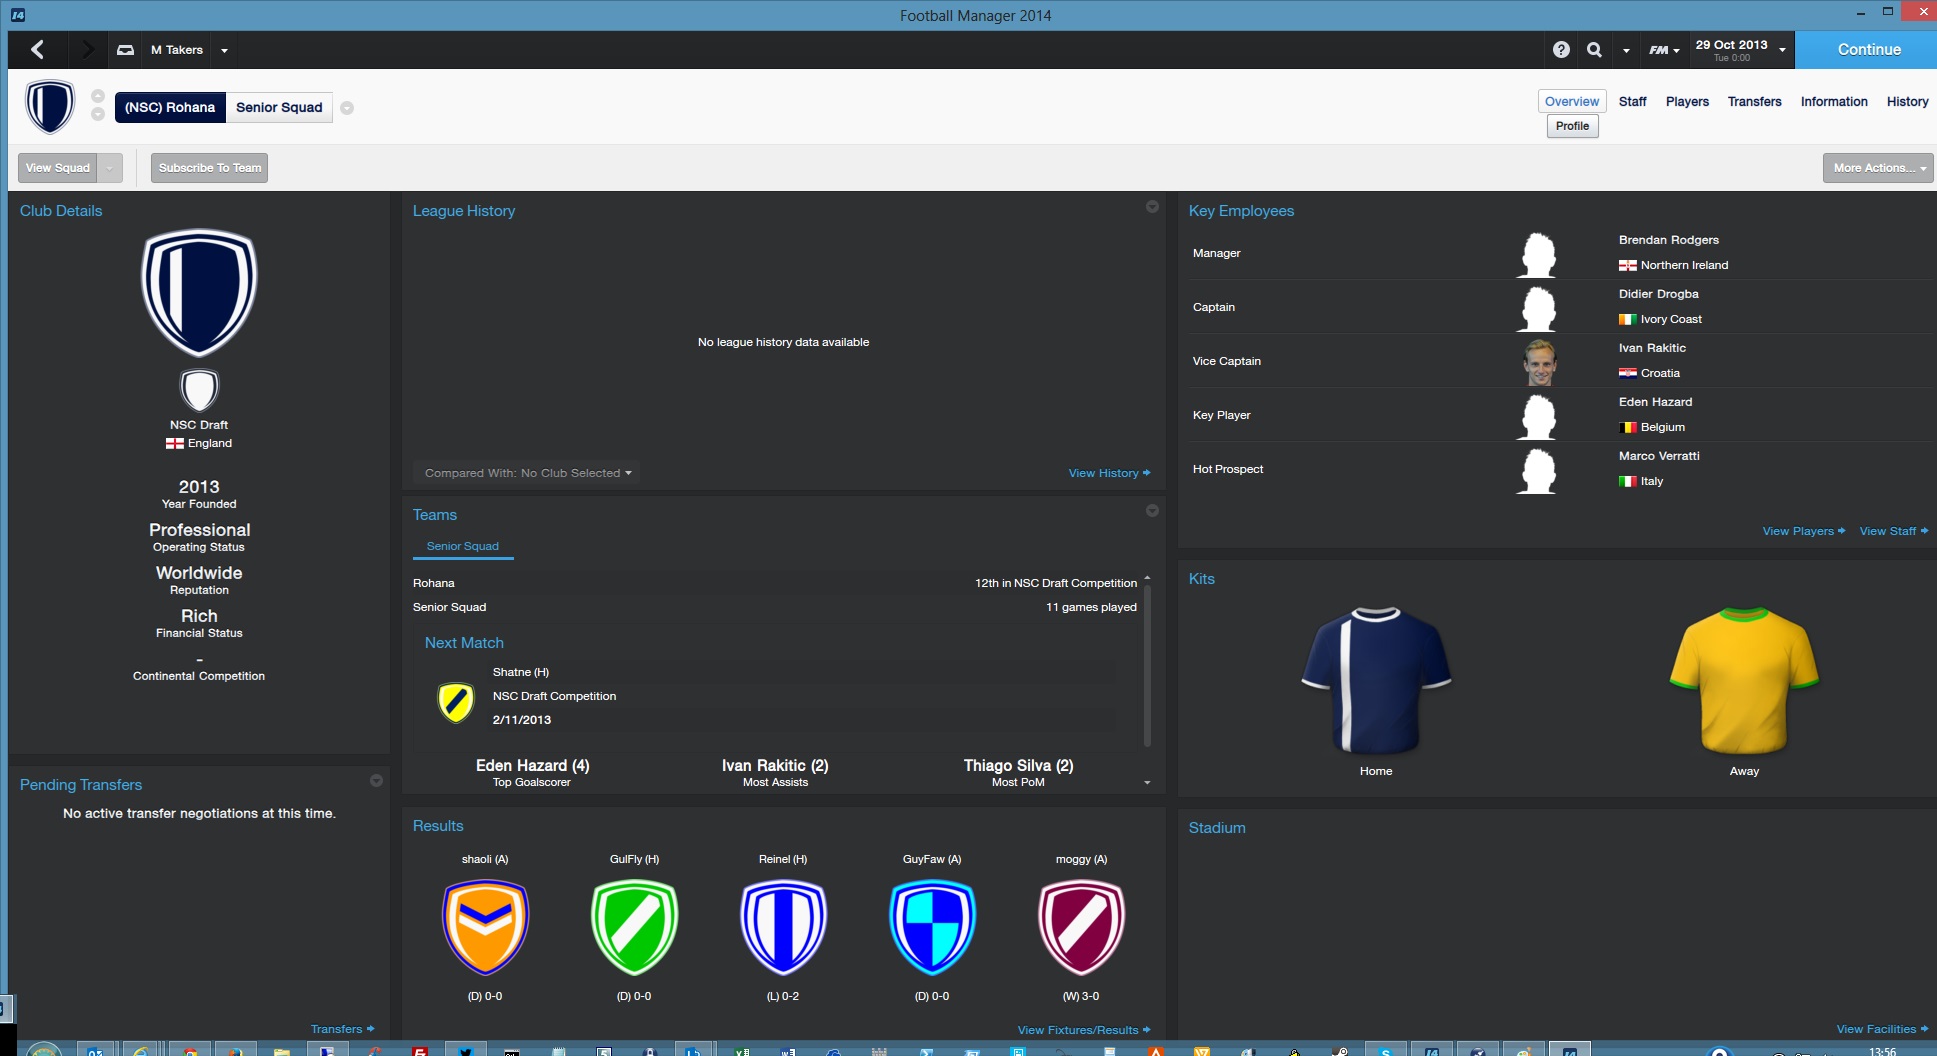Viewport: 1937px width, 1056px height.
Task: Open the Information tab
Action: [1833, 101]
